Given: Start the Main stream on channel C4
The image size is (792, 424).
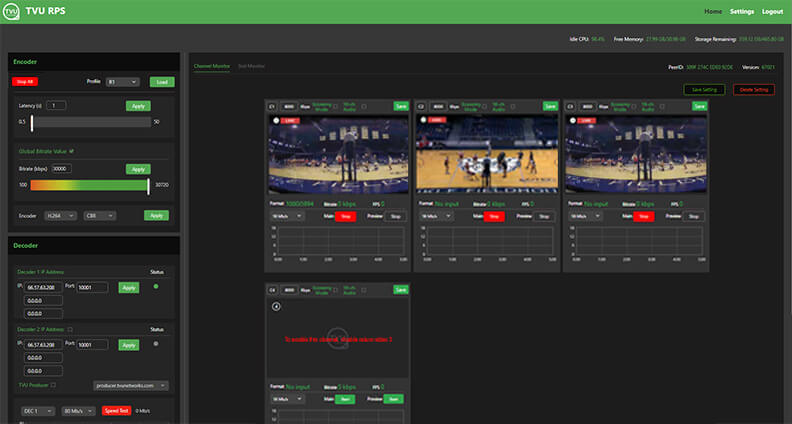Looking at the screenshot, I should (345, 399).
